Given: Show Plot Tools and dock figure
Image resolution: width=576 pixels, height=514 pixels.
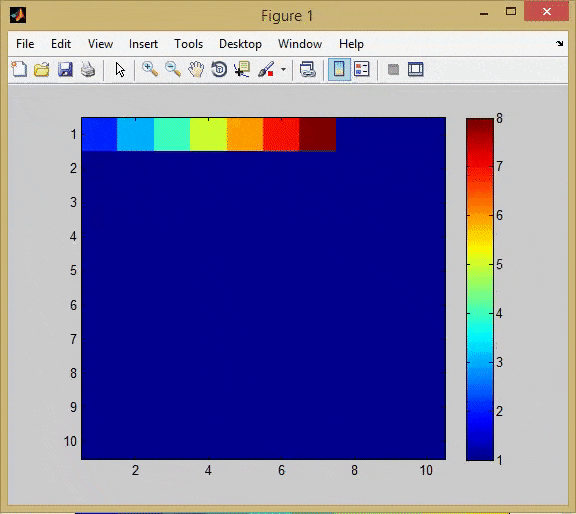Looking at the screenshot, I should [x=416, y=69].
